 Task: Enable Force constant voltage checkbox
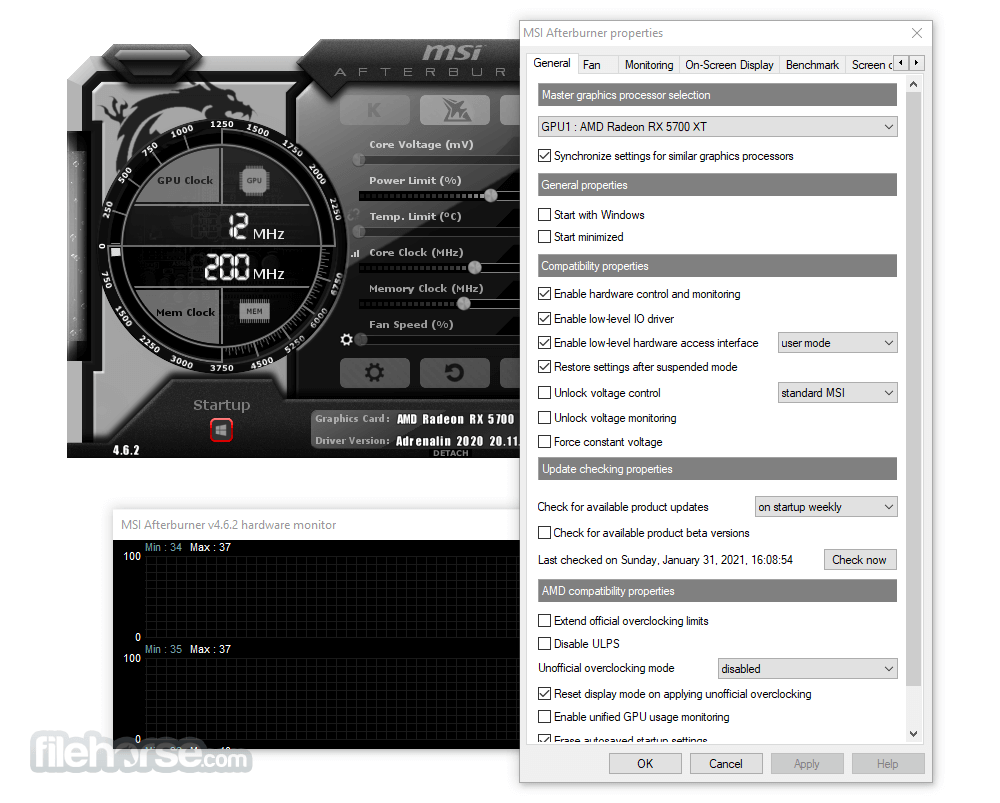[x=600, y=442]
